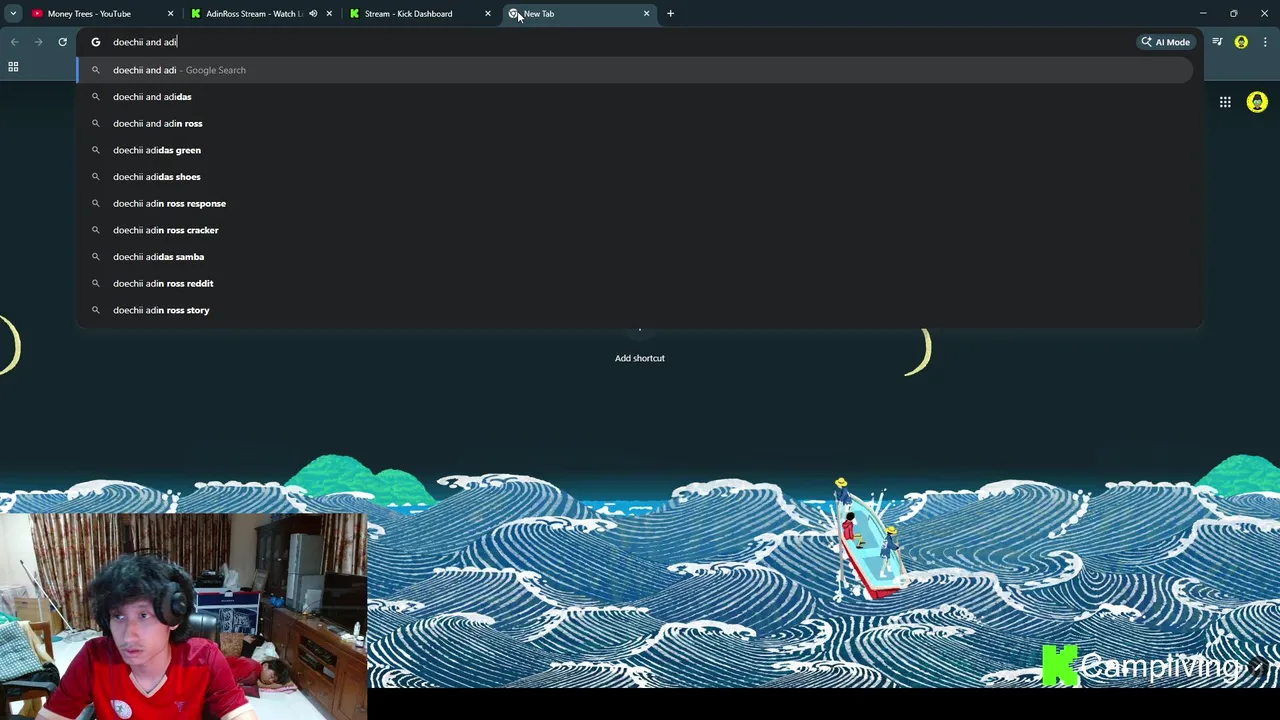Click the browser forward arrow
This screenshot has height=720, width=1280.
point(38,42)
